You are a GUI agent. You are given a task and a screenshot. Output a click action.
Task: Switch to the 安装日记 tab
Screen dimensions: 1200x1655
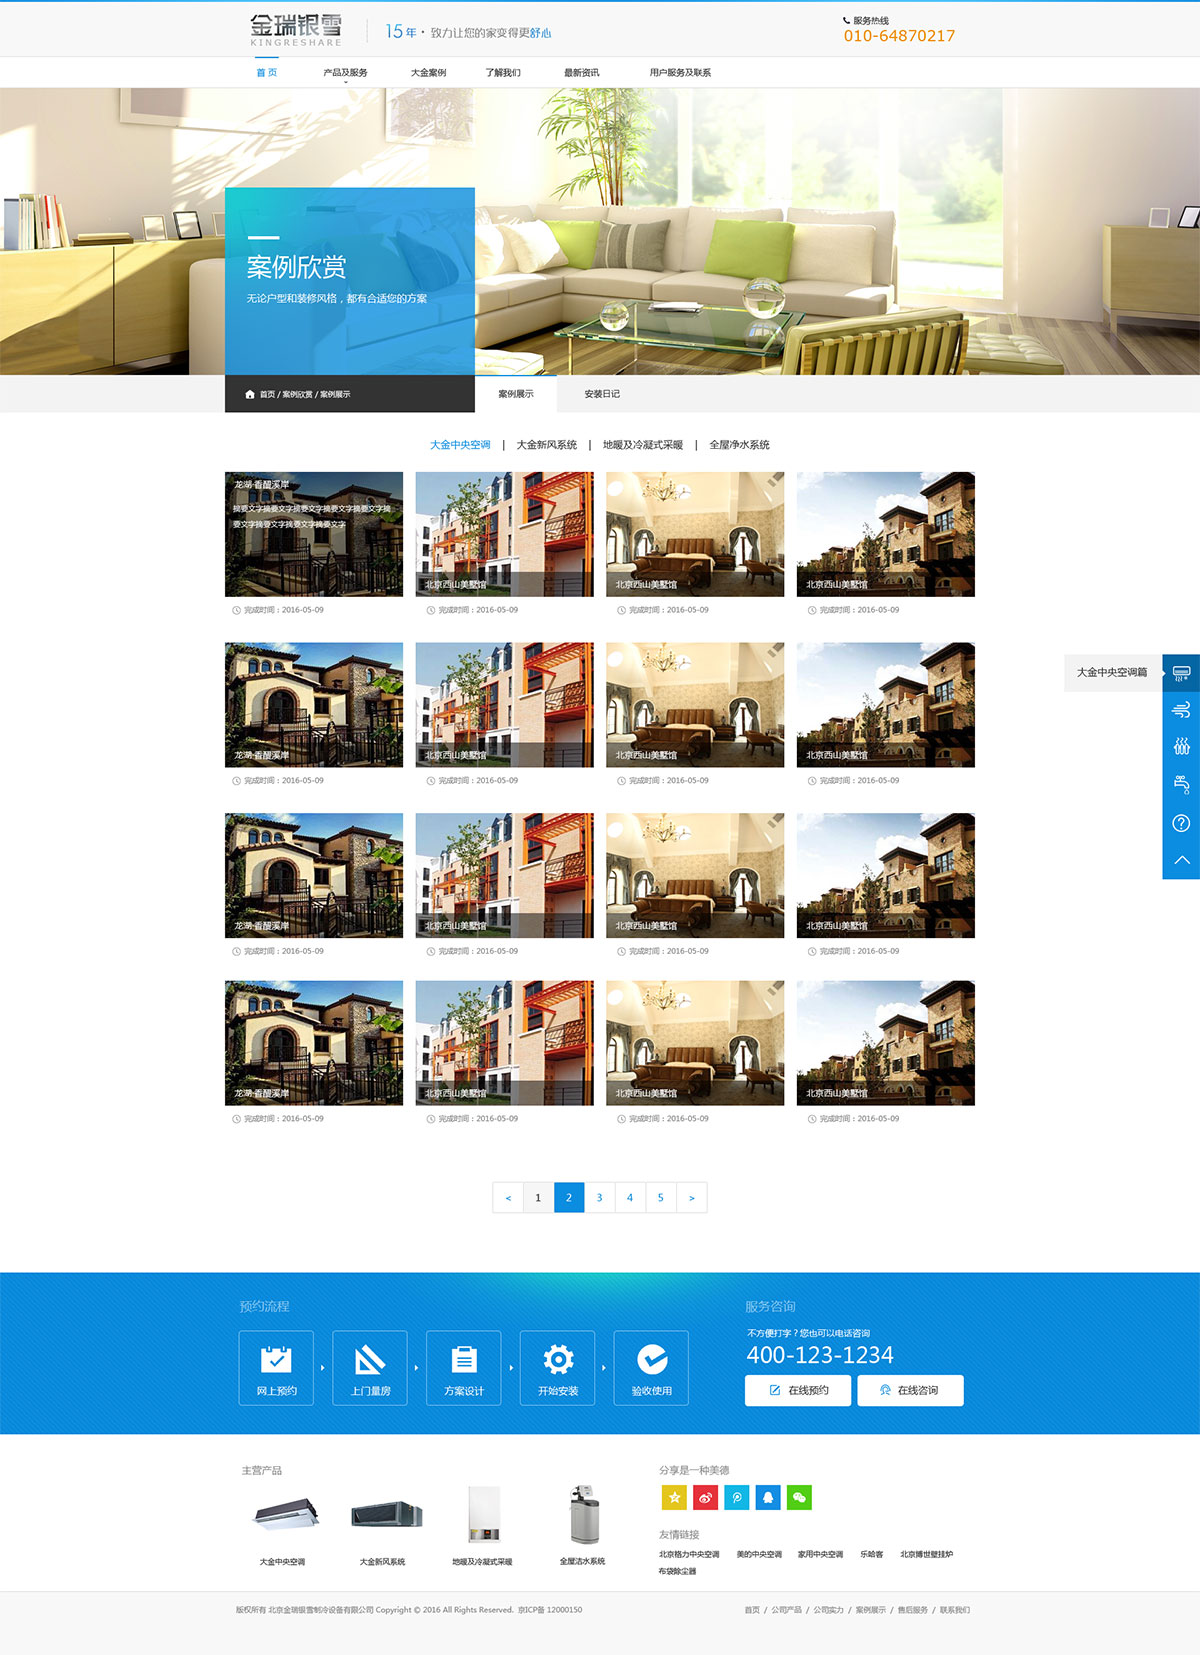click(602, 394)
